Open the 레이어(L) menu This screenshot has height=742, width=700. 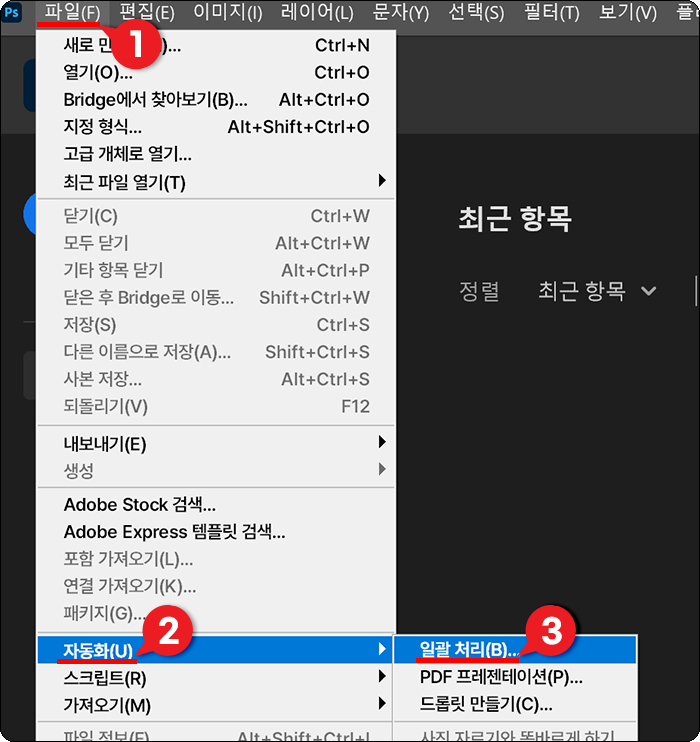click(x=317, y=12)
